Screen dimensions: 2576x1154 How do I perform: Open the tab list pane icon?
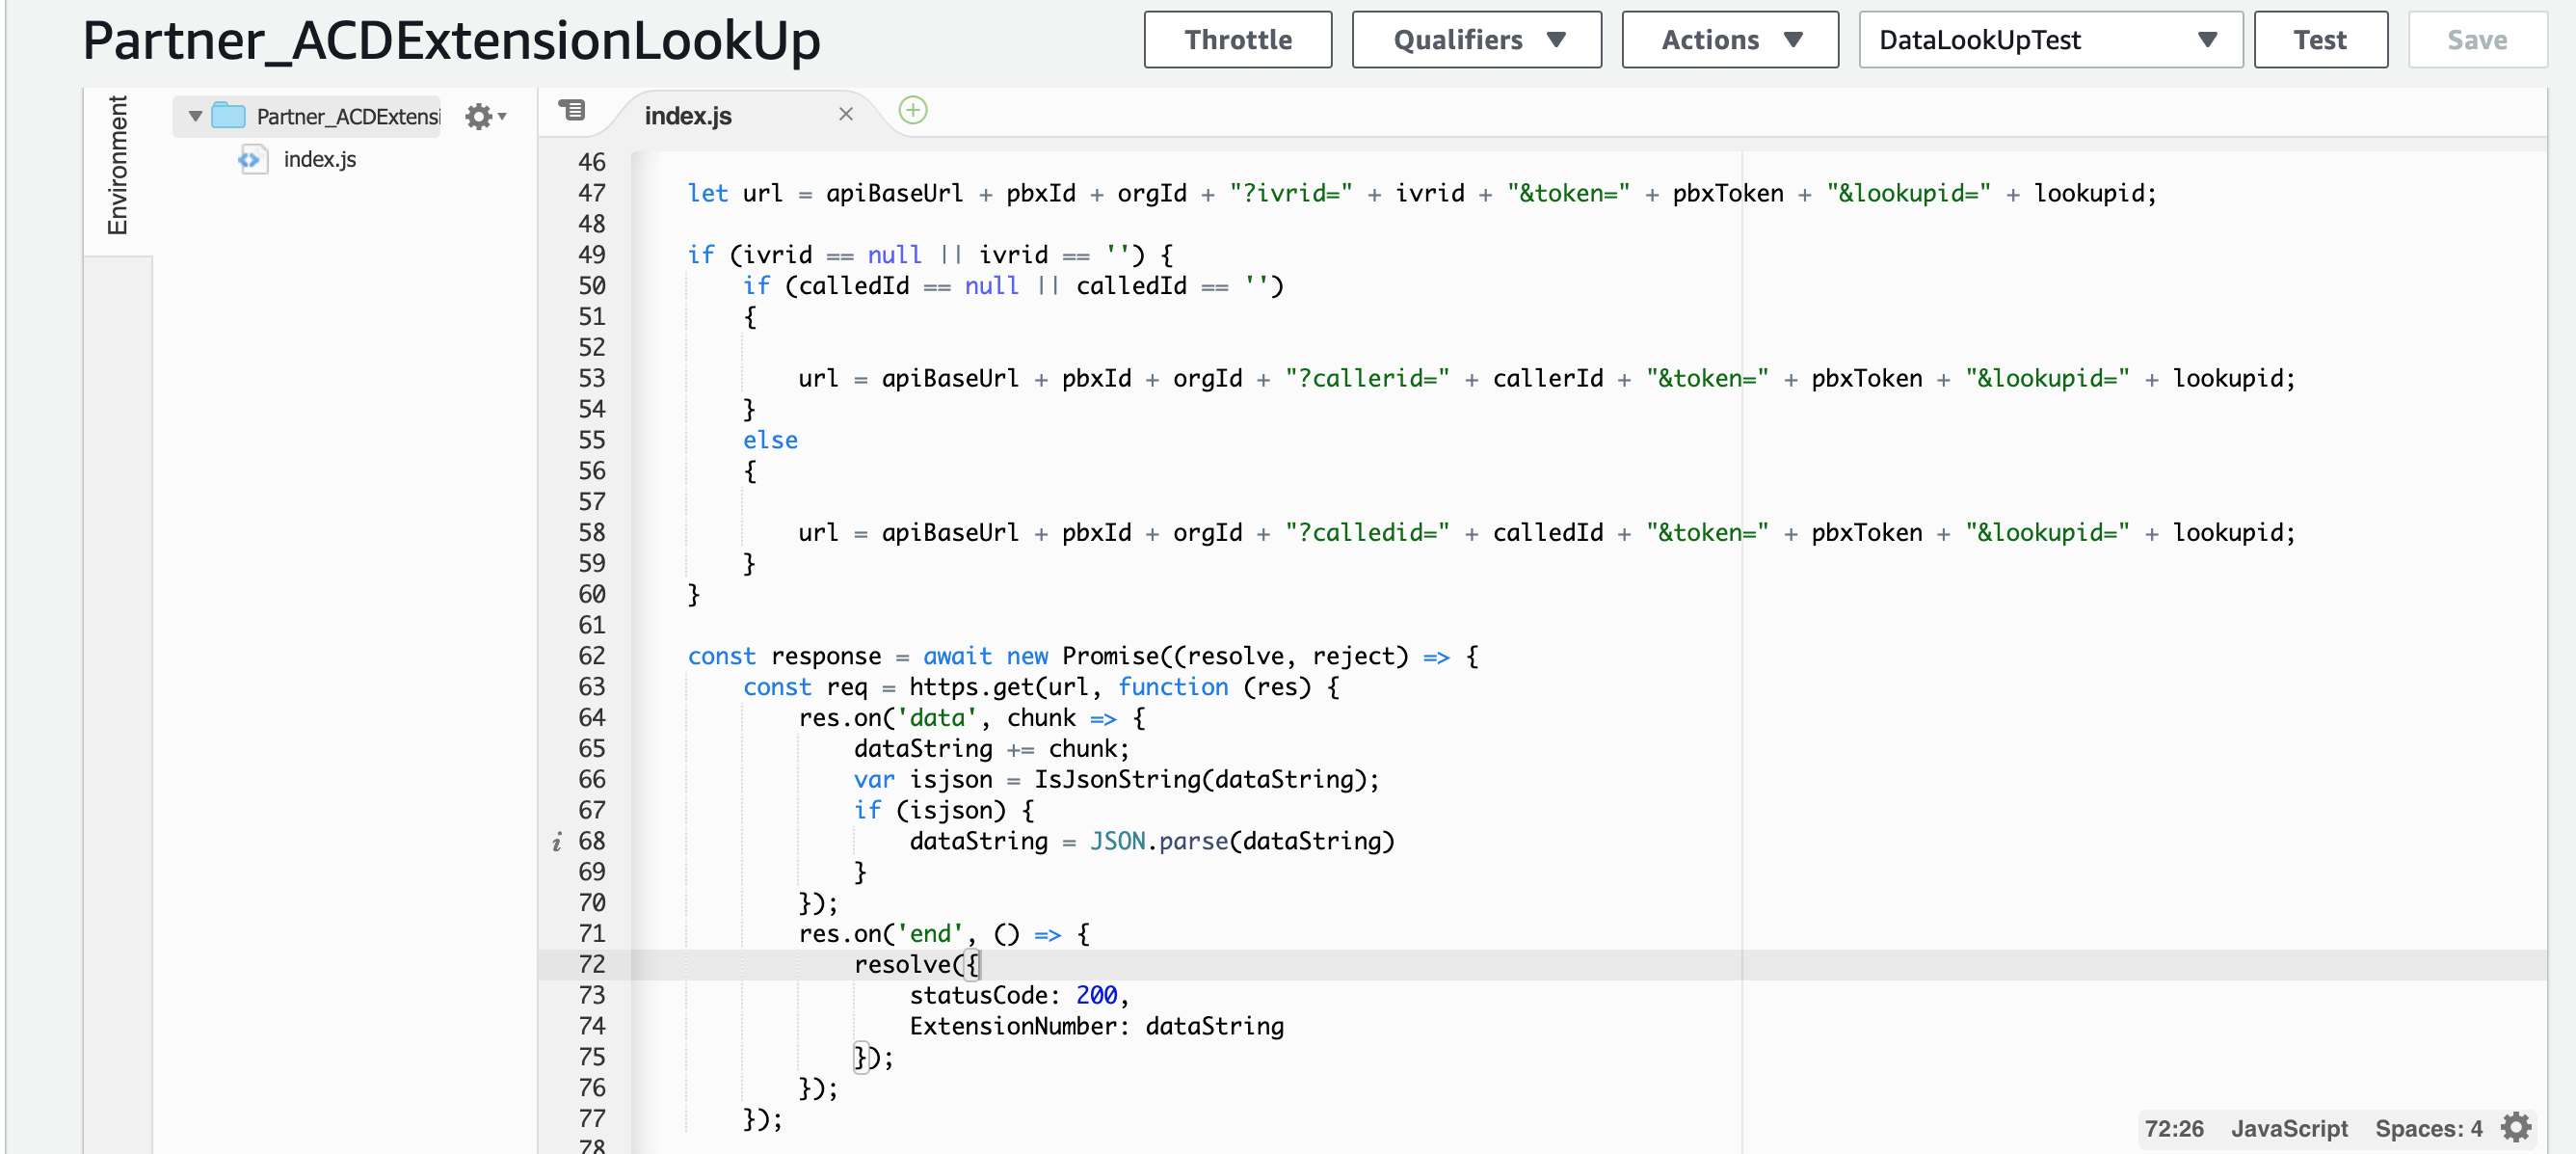572,110
